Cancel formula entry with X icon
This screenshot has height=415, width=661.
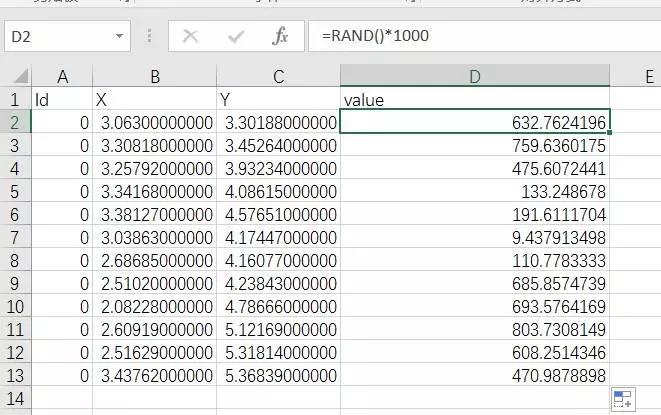[191, 36]
